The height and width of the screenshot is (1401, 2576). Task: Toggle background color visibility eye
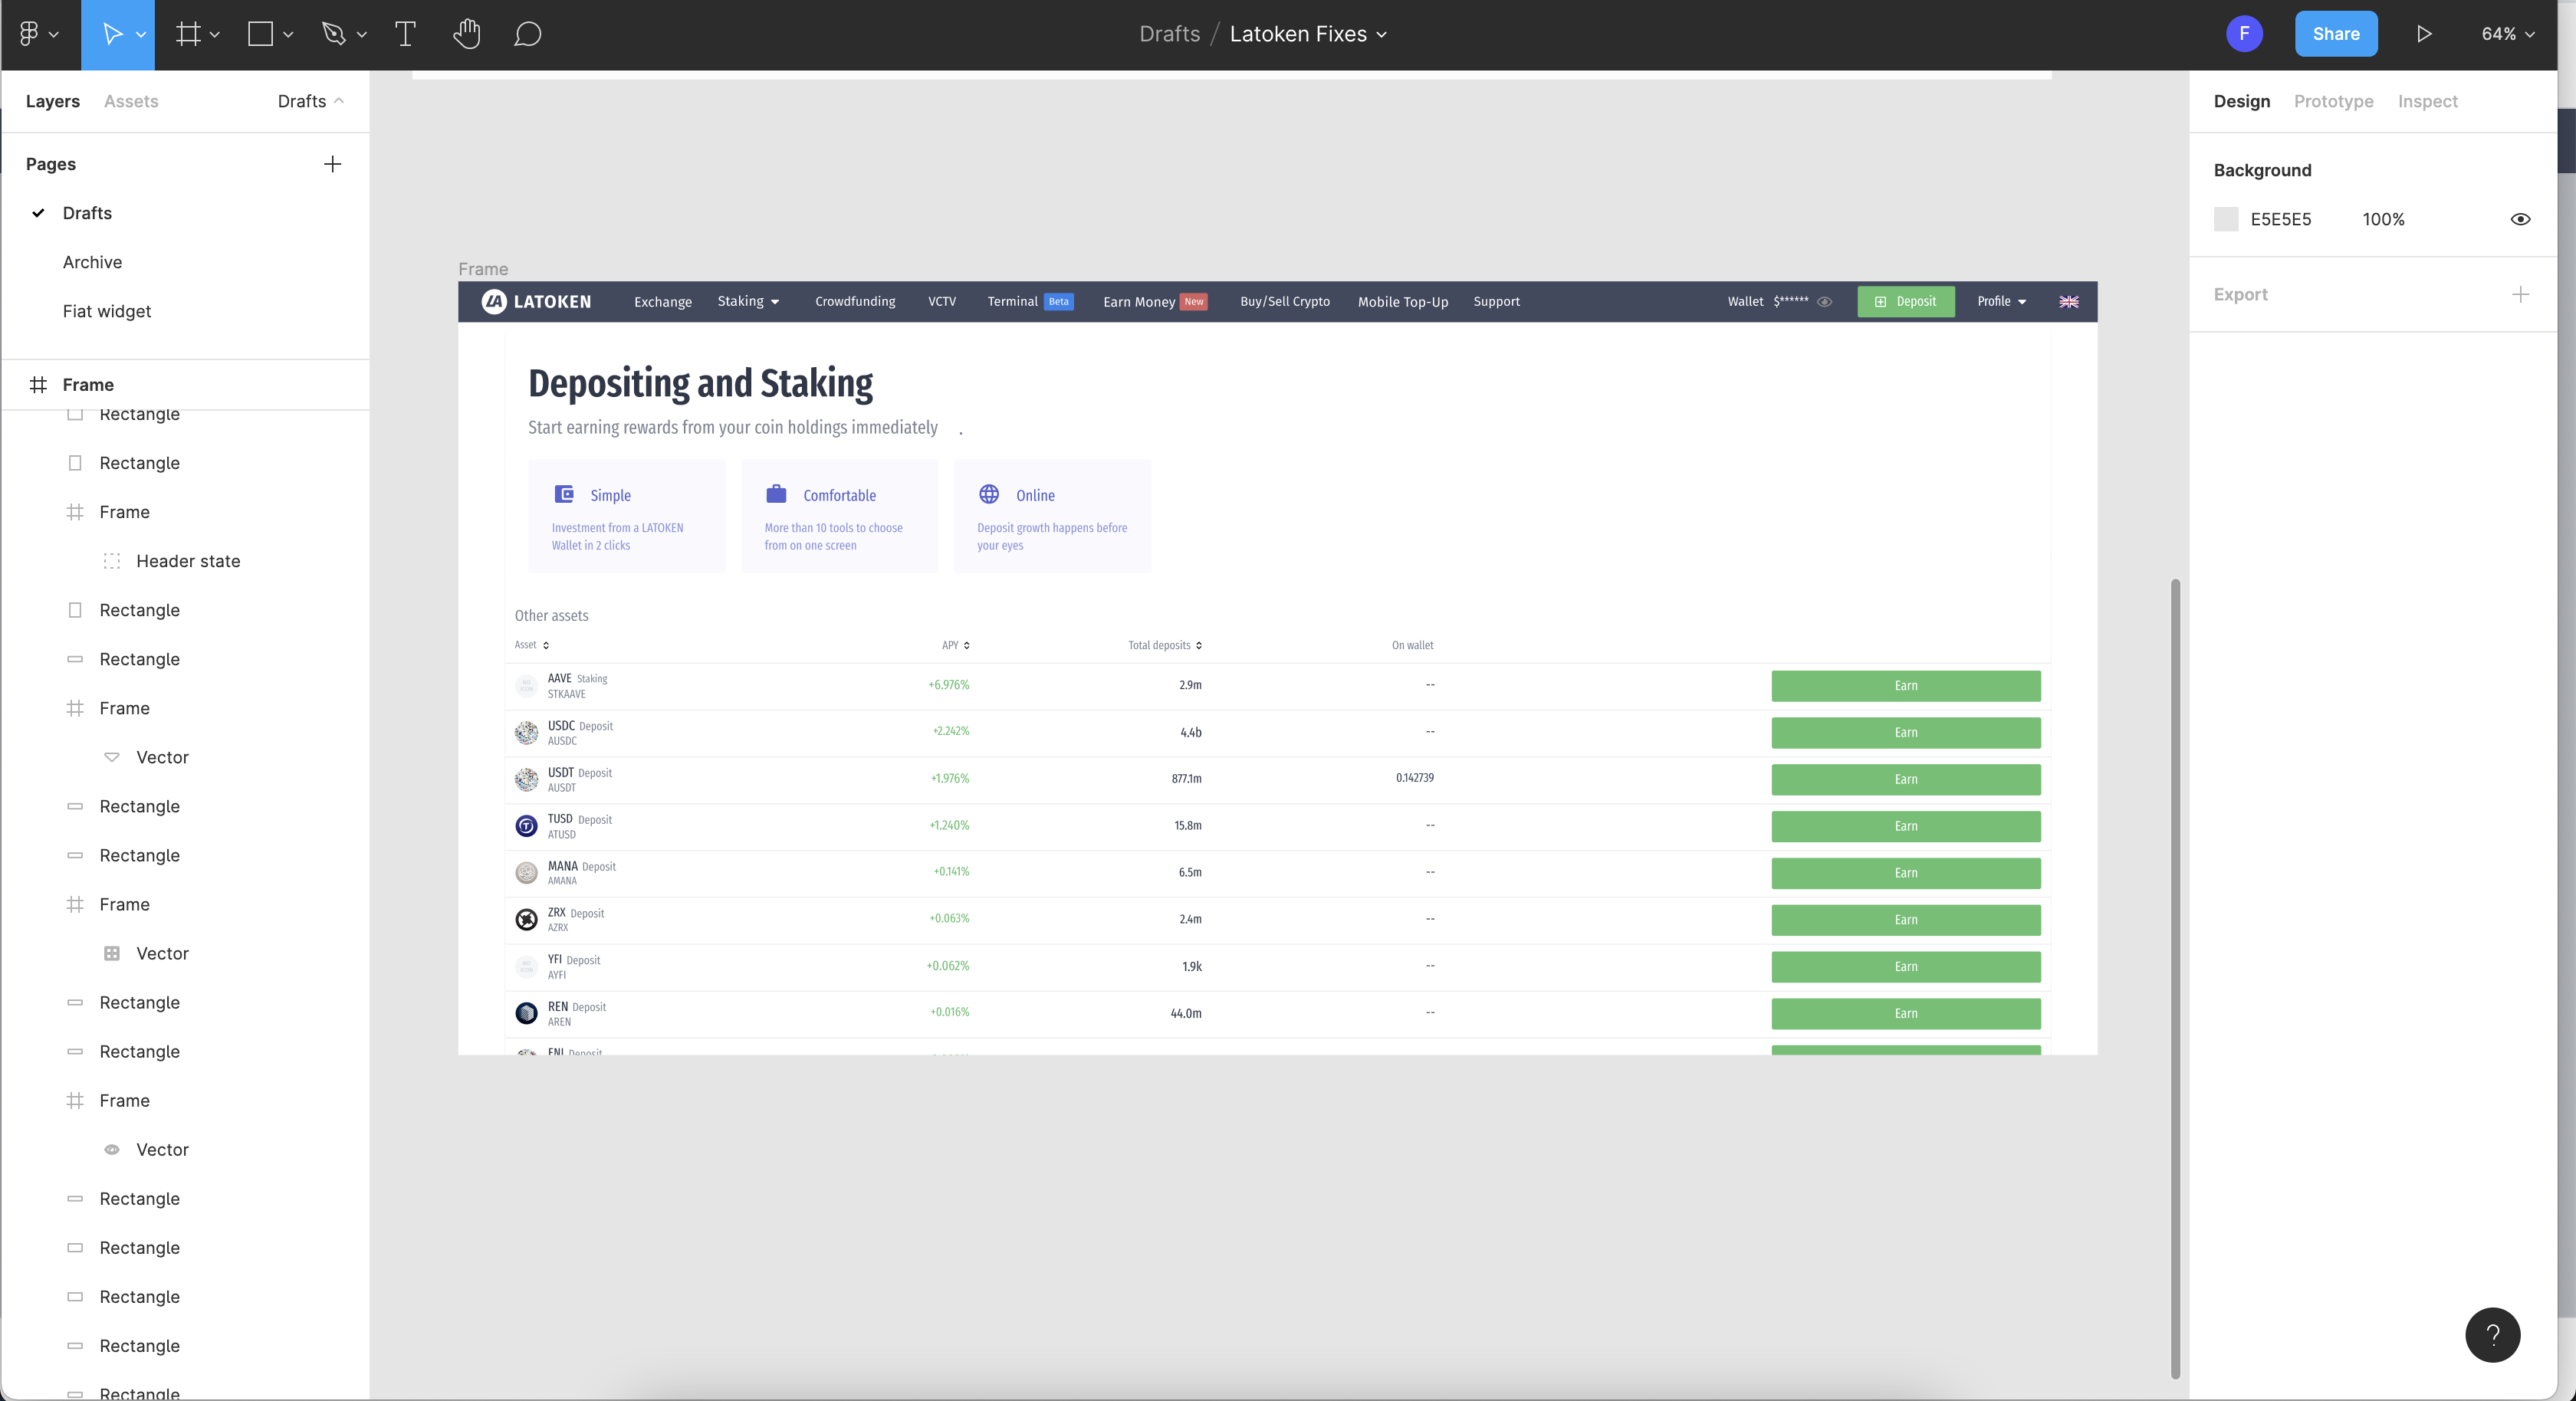click(x=2520, y=219)
